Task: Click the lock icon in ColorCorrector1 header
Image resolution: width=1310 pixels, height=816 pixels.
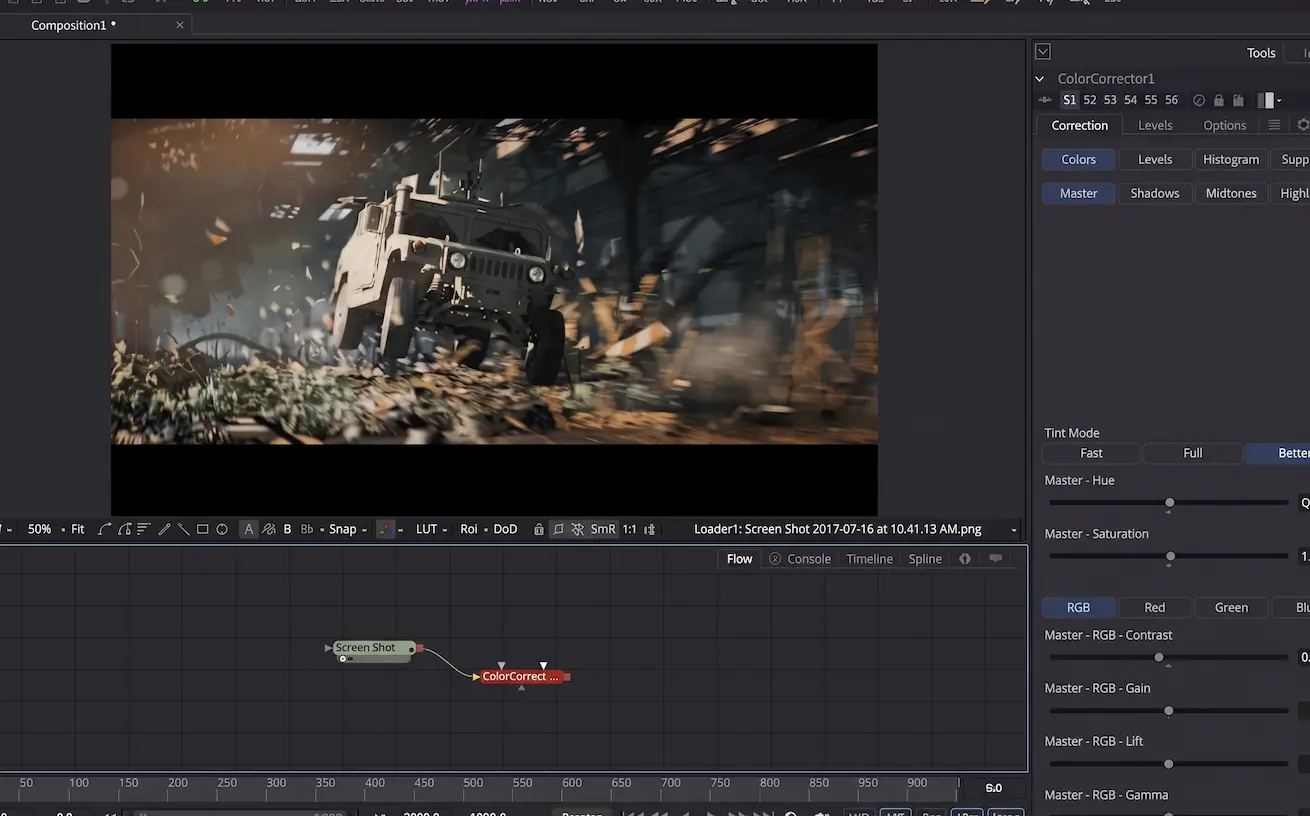Action: click(1218, 100)
